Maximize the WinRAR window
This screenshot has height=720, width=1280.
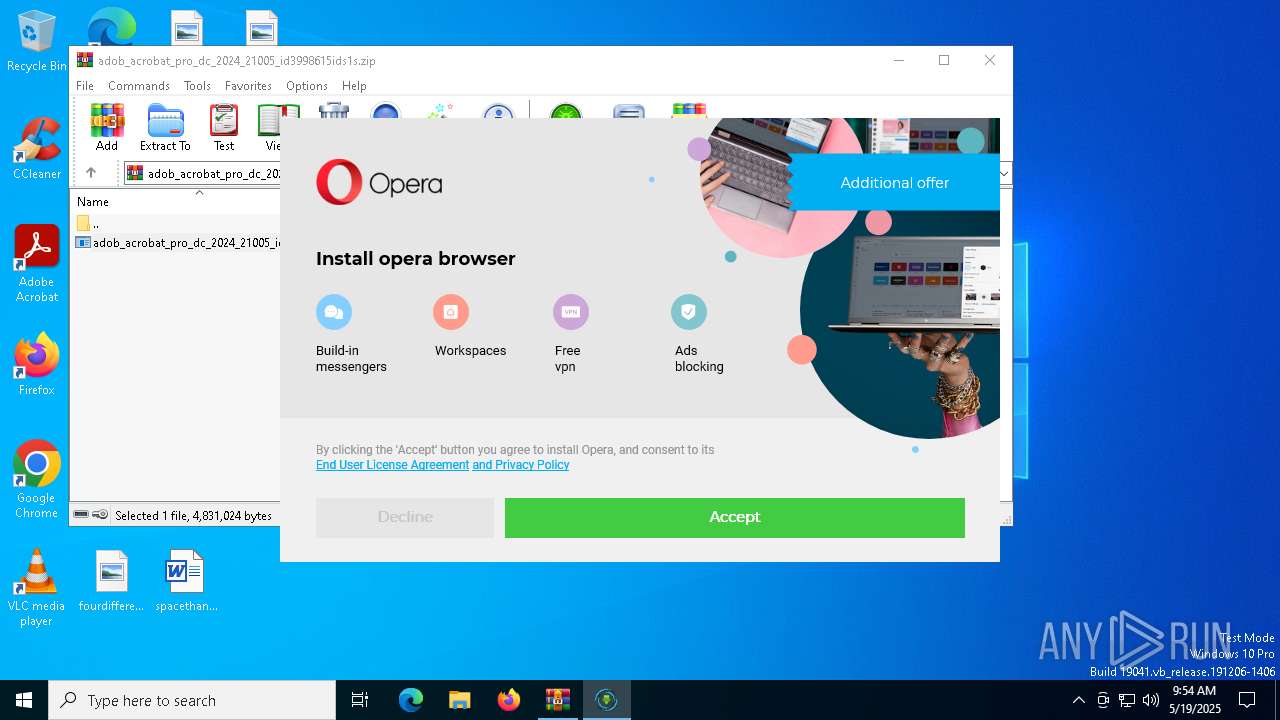943,60
